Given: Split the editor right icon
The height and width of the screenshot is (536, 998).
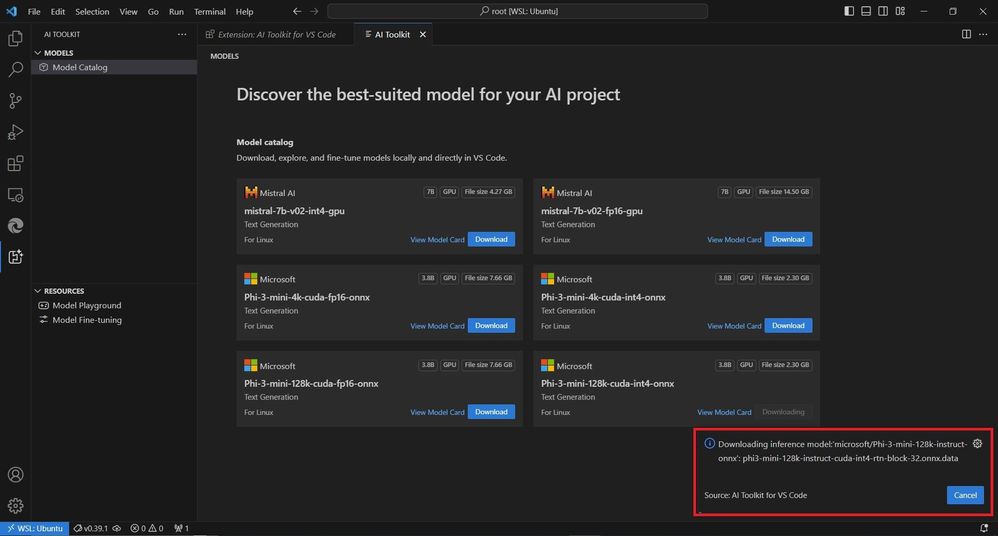Looking at the screenshot, I should (966, 34).
